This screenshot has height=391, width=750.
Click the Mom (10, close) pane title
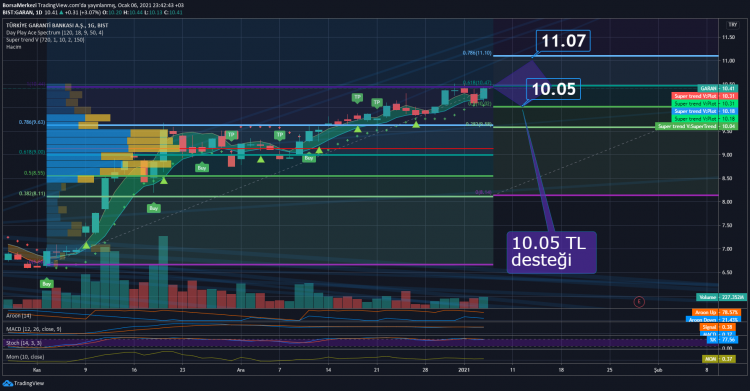click(x=25, y=357)
